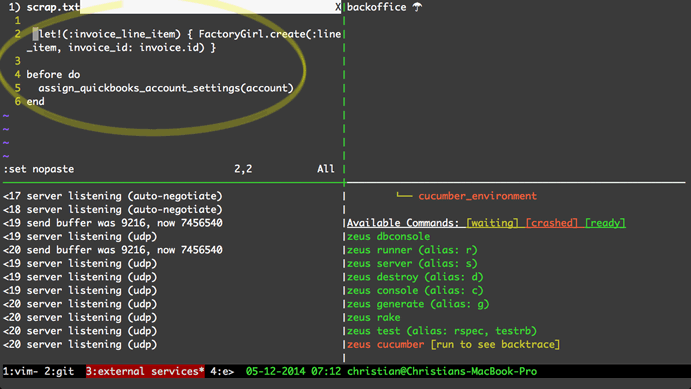Screen dimensions: 691x389
Task: Click the [waiting] status legend
Action: pos(492,223)
